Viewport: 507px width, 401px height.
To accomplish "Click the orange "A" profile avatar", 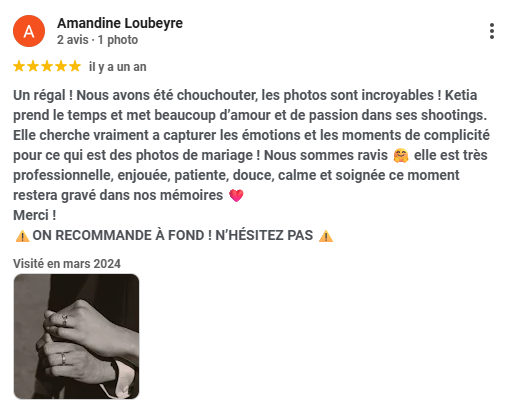I will point(29,31).
